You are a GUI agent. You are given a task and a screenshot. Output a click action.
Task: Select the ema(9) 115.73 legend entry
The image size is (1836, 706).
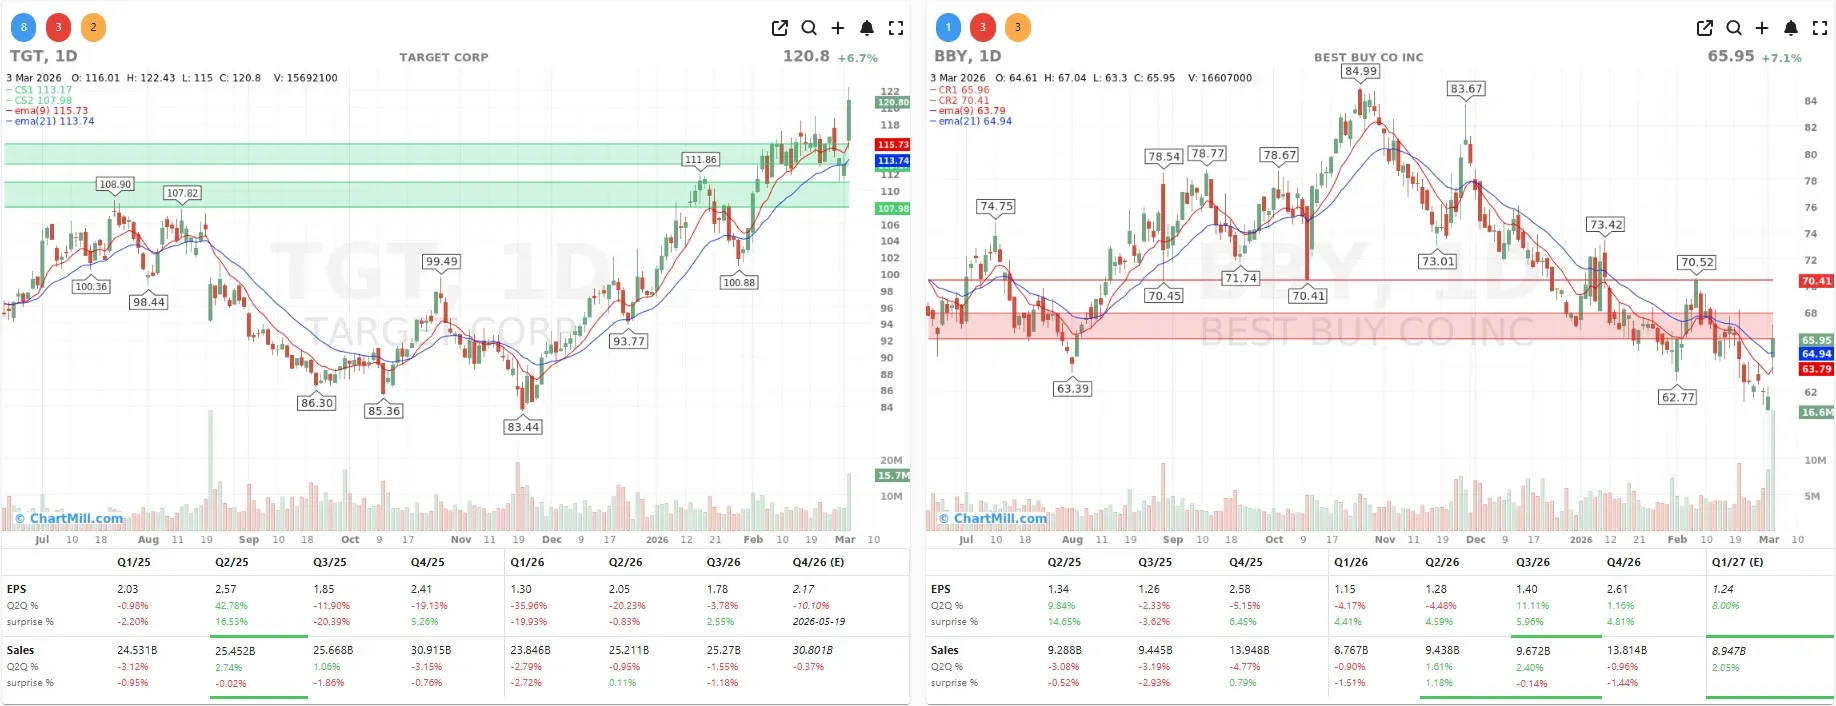[48, 111]
